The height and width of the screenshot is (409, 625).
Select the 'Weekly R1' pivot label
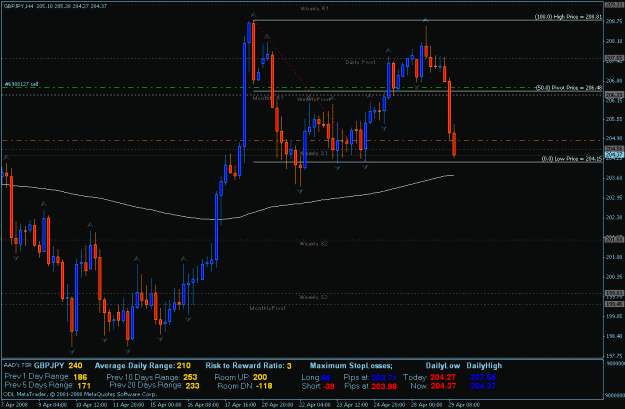coord(314,8)
